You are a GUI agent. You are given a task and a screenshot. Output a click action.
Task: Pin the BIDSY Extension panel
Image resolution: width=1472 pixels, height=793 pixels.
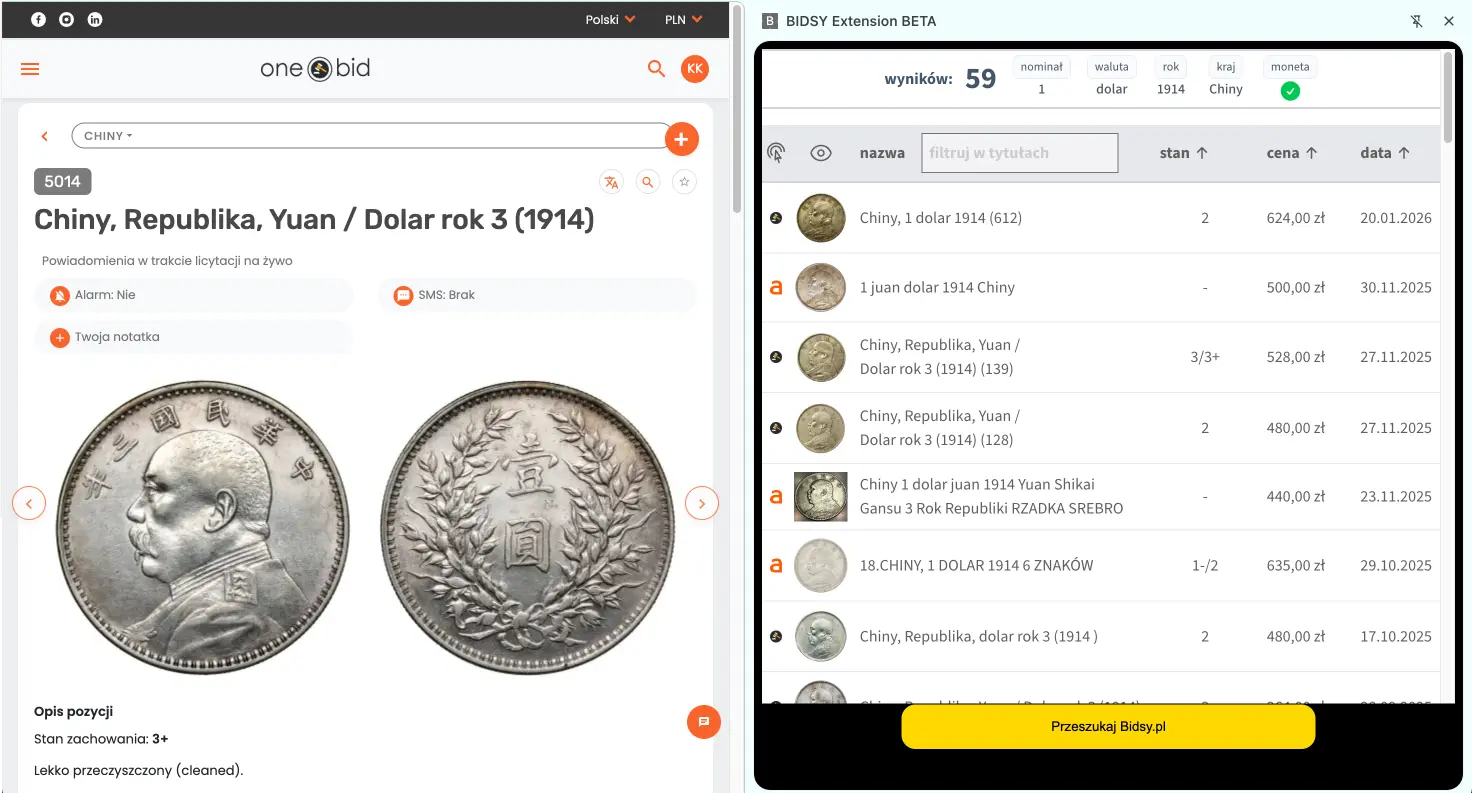1416,20
